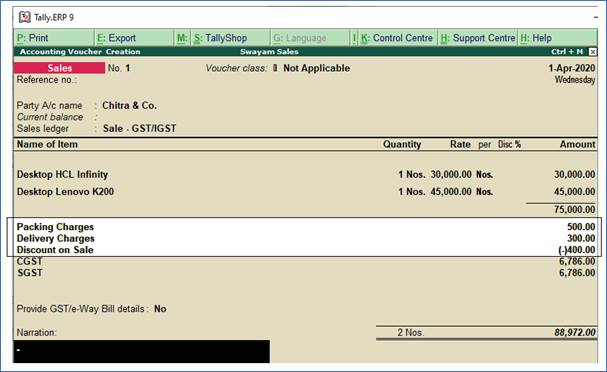
Task: Open the P: Print option
Action: [53, 38]
